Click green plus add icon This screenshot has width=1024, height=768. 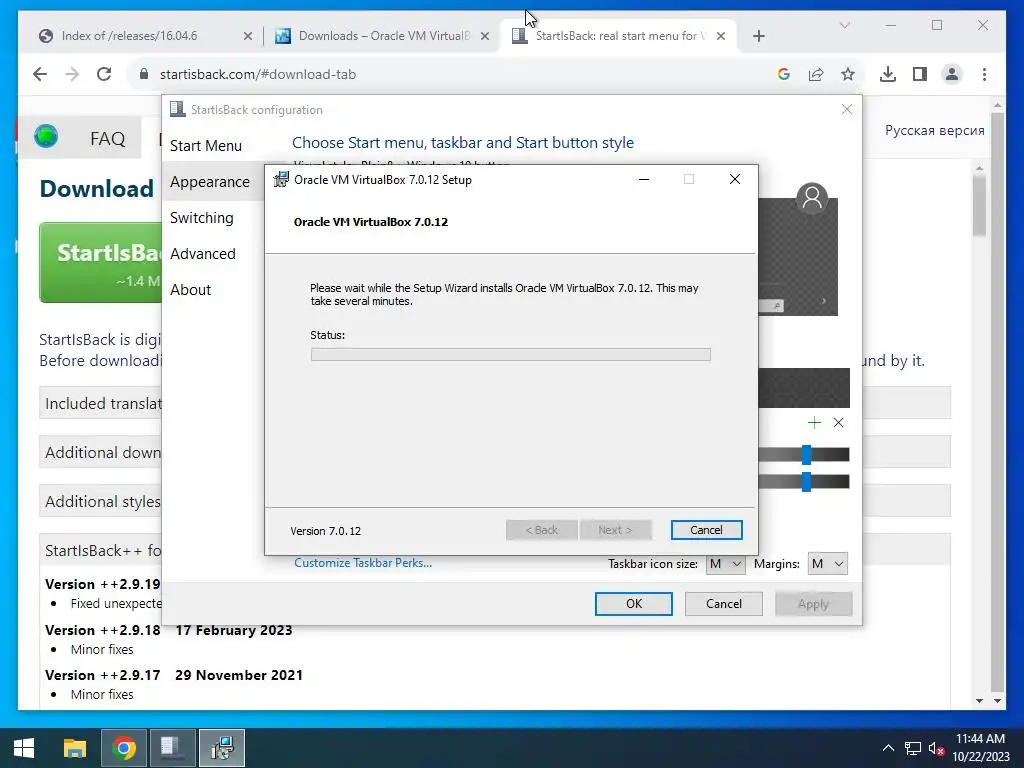pos(814,423)
